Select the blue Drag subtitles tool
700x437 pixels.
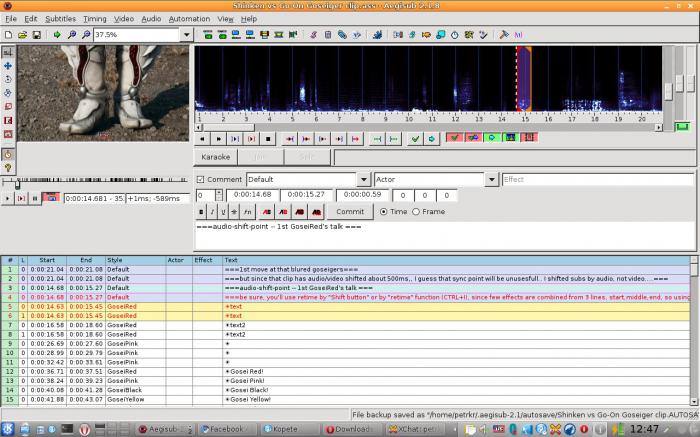(8, 66)
